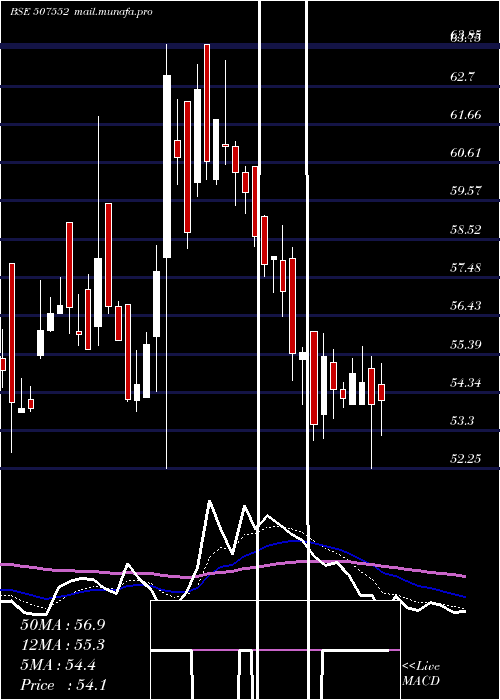Select the 56.43 price axis label
Image resolution: width=500 pixels, height=700 pixels.
[x=466, y=305]
